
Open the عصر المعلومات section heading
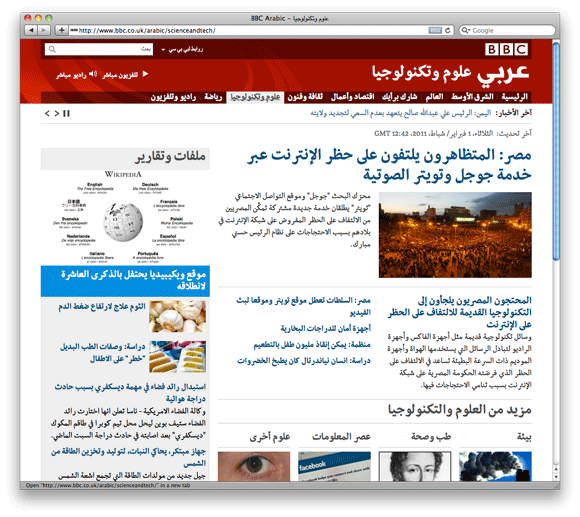click(341, 437)
